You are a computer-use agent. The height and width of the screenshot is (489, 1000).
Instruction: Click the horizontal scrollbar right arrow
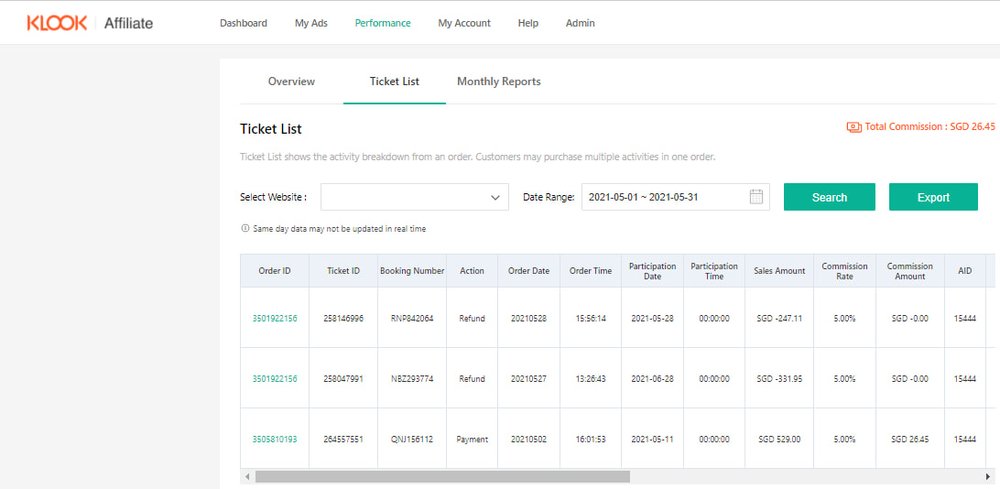[988, 477]
